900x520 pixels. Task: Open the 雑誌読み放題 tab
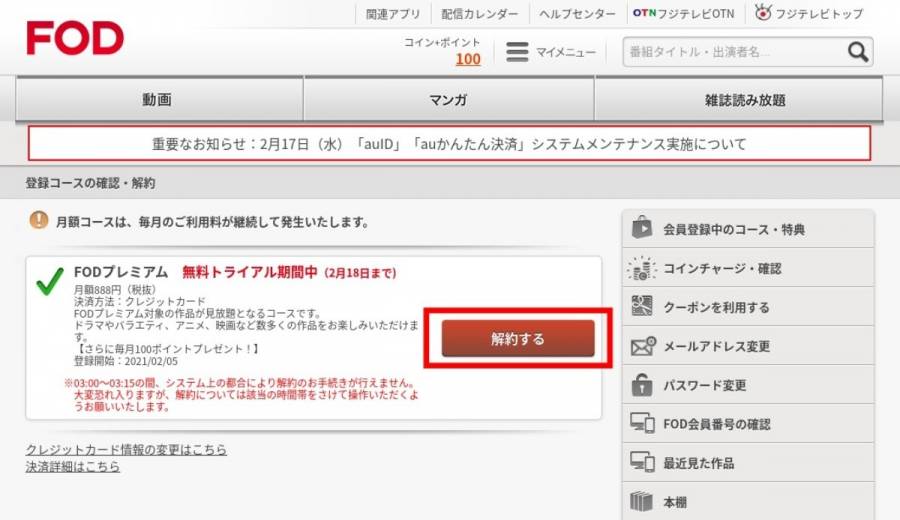coord(739,99)
